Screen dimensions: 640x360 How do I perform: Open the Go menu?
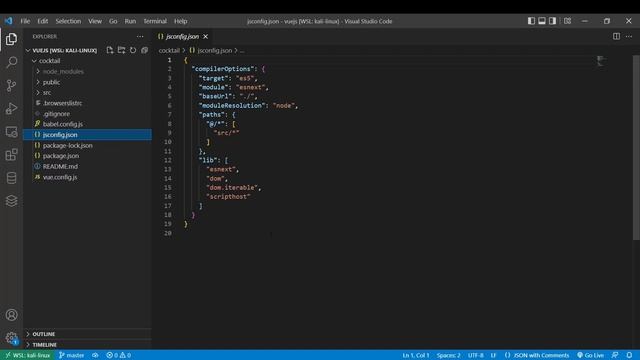tap(113, 21)
